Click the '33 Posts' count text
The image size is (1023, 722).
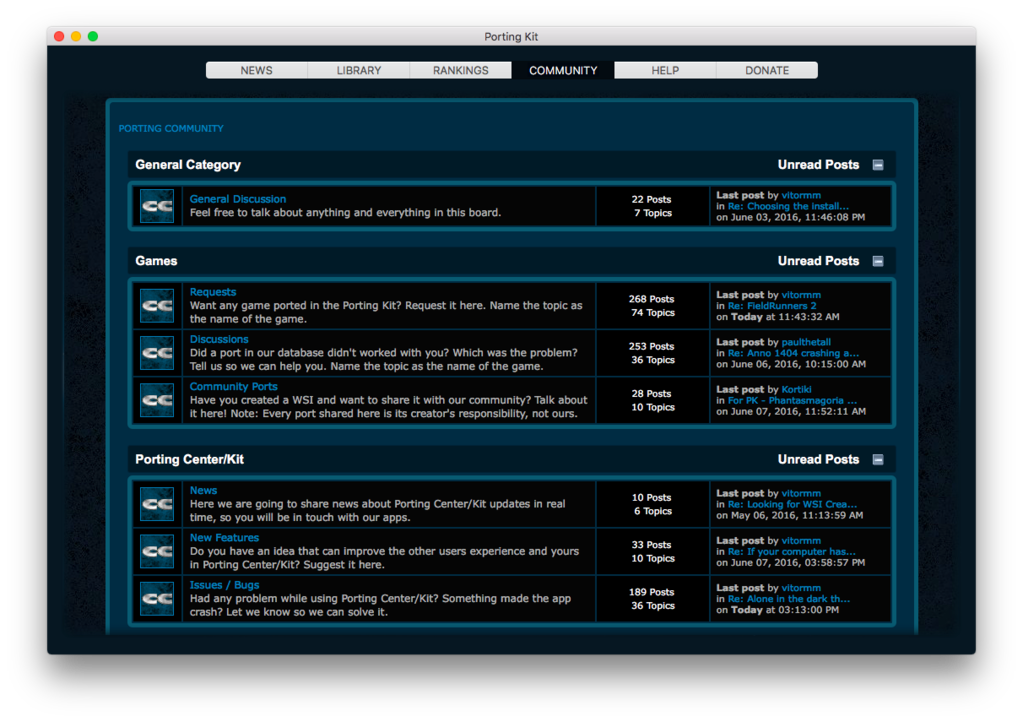click(x=651, y=545)
